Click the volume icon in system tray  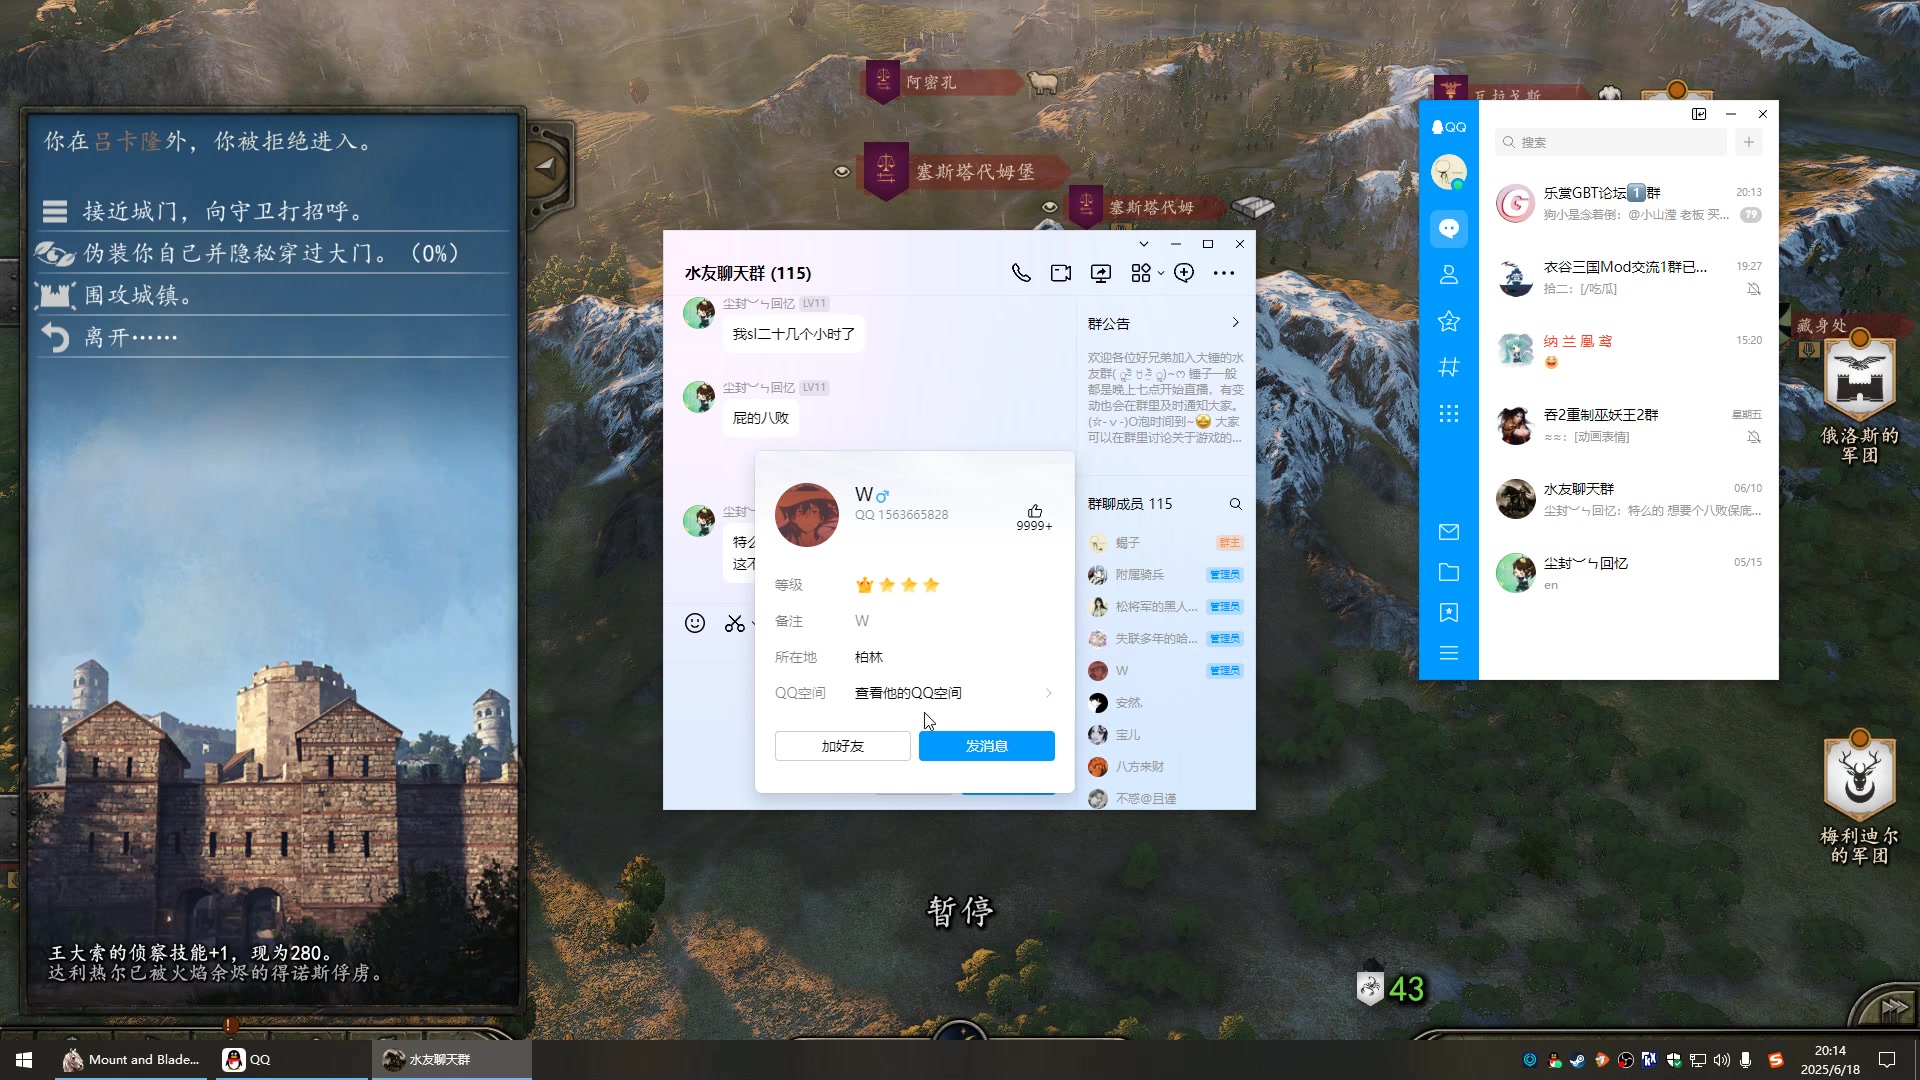(1721, 1060)
